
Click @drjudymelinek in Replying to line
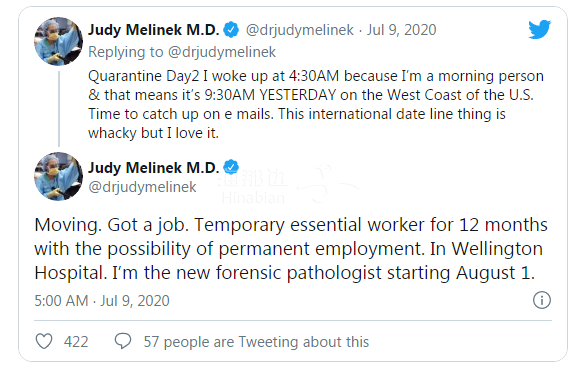(222, 52)
